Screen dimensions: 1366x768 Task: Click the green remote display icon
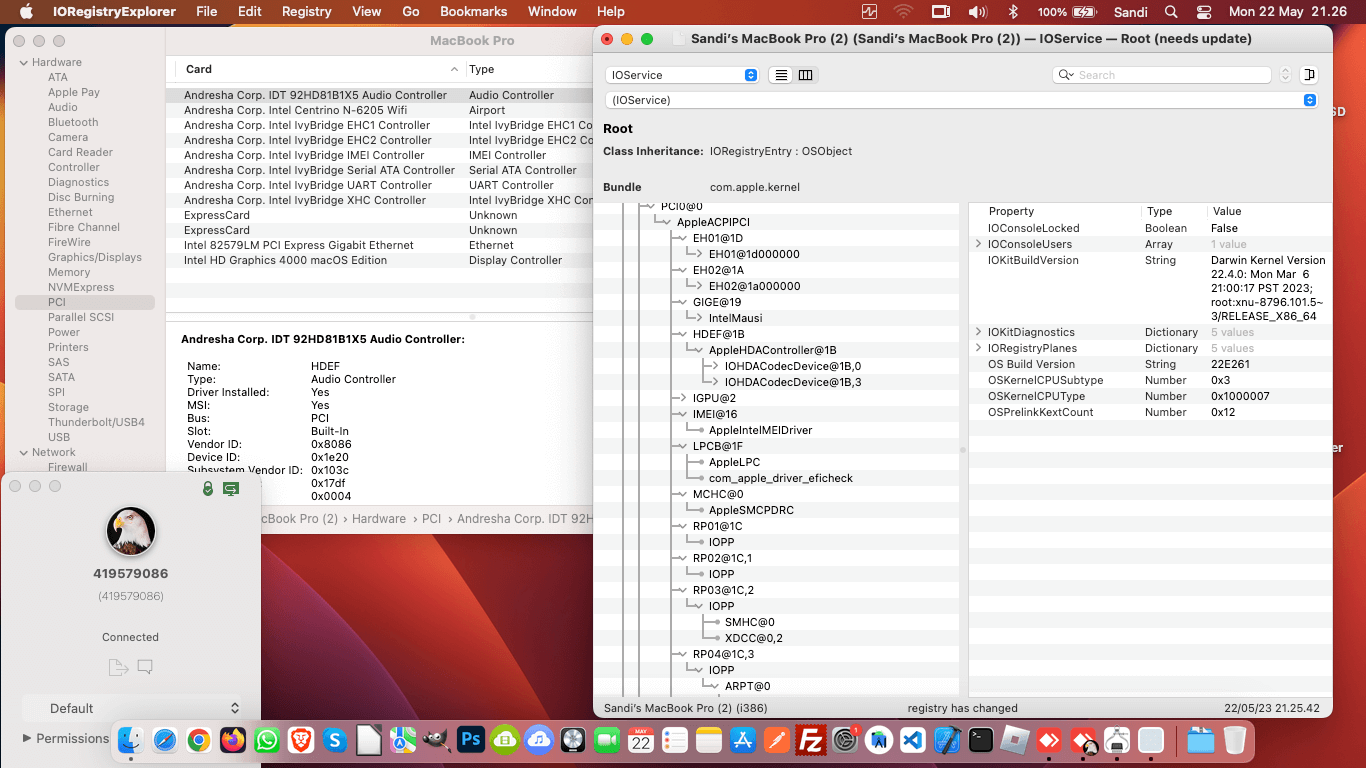[x=231, y=488]
